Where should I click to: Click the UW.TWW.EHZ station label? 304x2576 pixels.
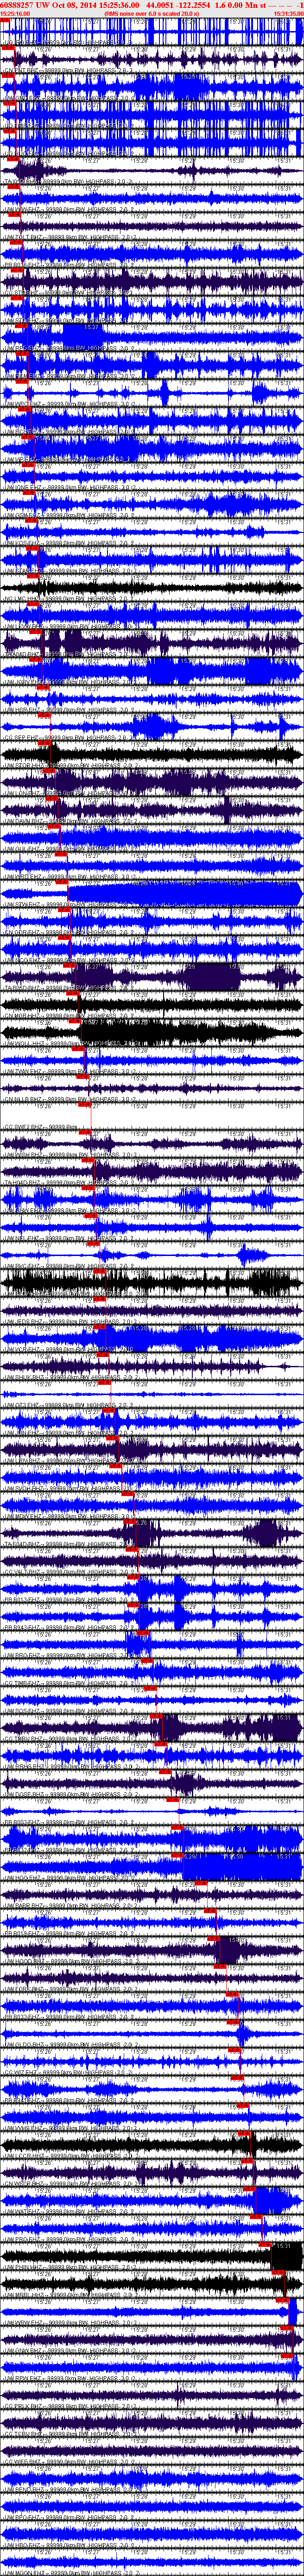(24, 1072)
